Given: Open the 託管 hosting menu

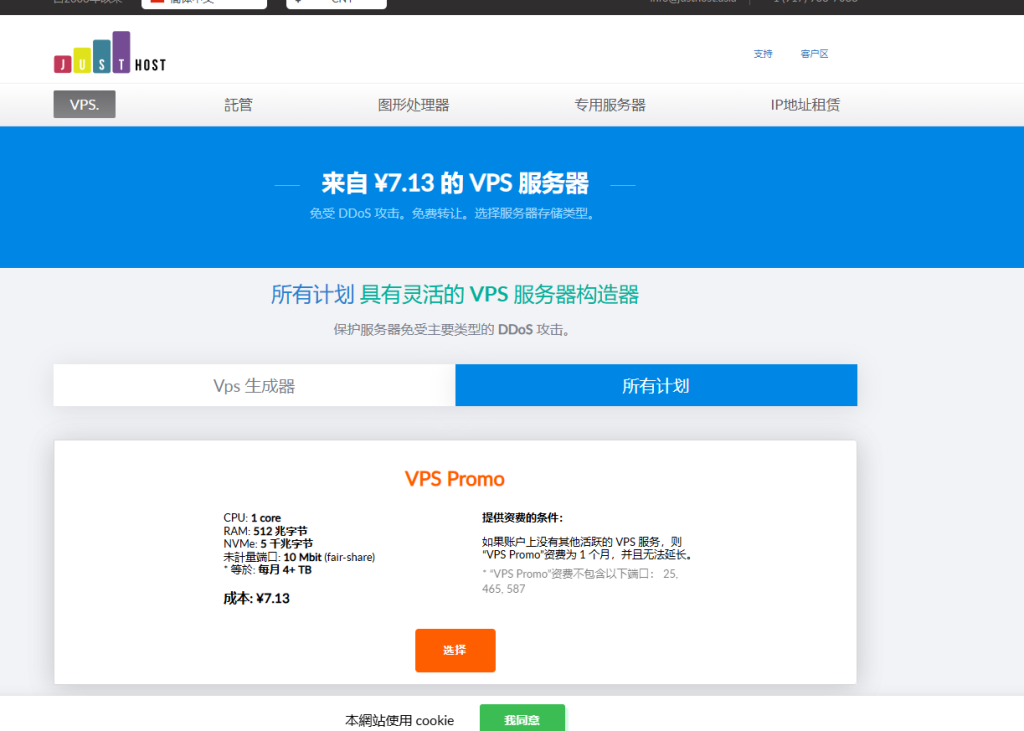Looking at the screenshot, I should [x=238, y=104].
